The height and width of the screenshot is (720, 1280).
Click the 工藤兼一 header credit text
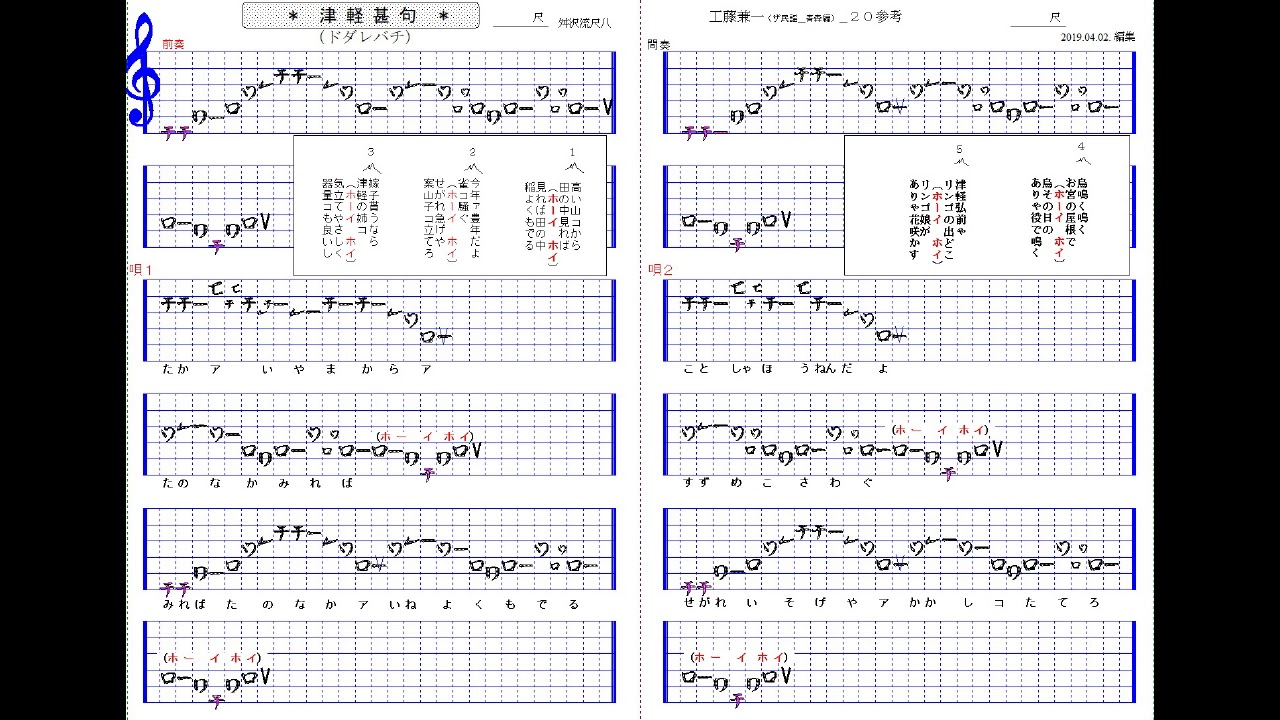(796, 17)
